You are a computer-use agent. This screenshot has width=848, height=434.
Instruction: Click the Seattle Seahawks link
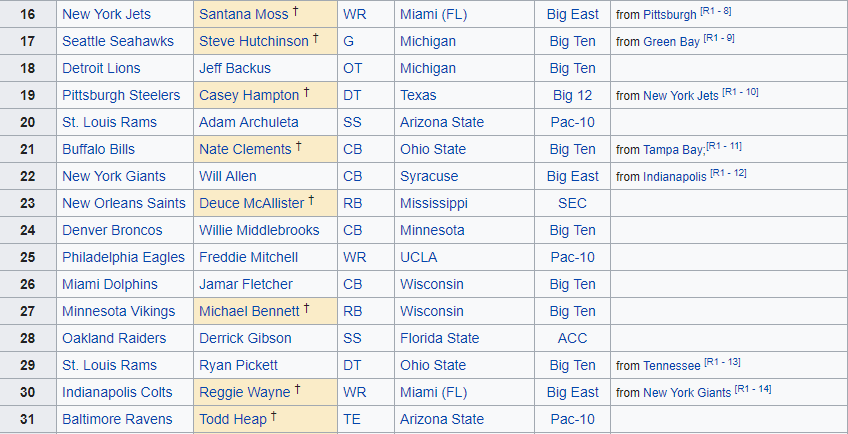pyautogui.click(x=117, y=42)
